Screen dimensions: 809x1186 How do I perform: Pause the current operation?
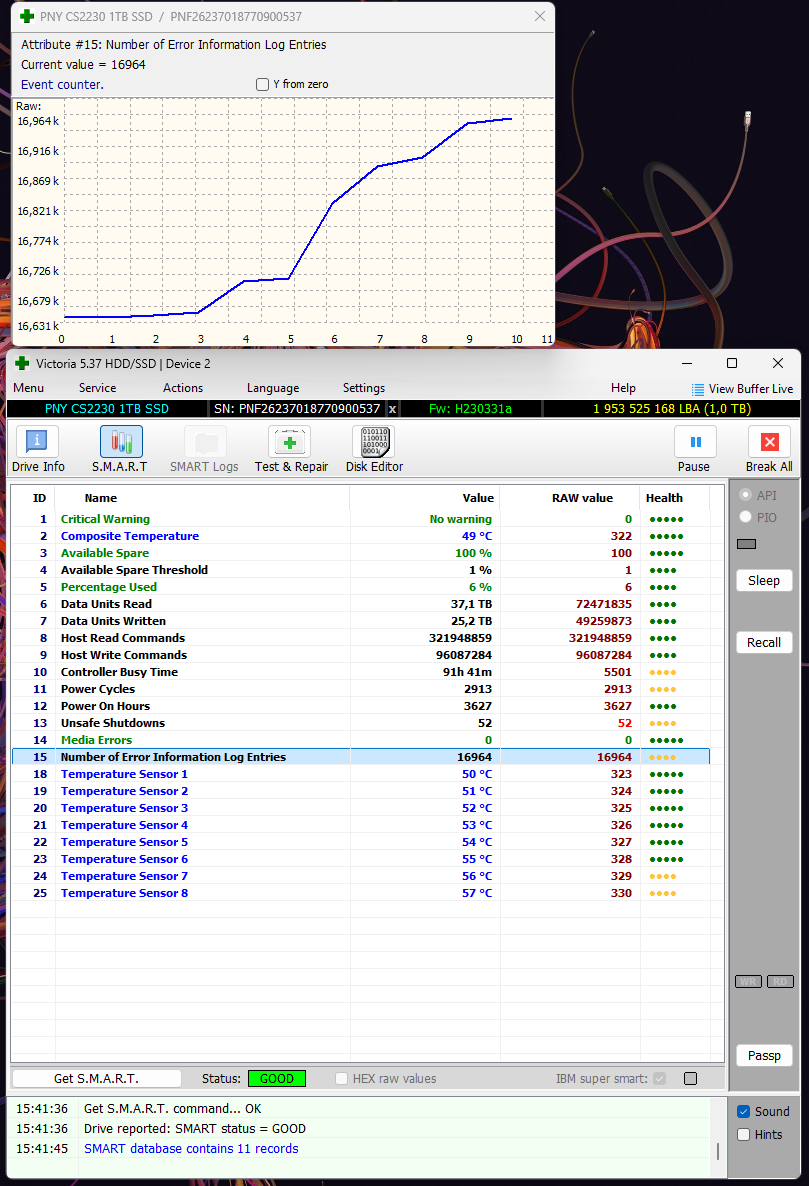click(694, 449)
